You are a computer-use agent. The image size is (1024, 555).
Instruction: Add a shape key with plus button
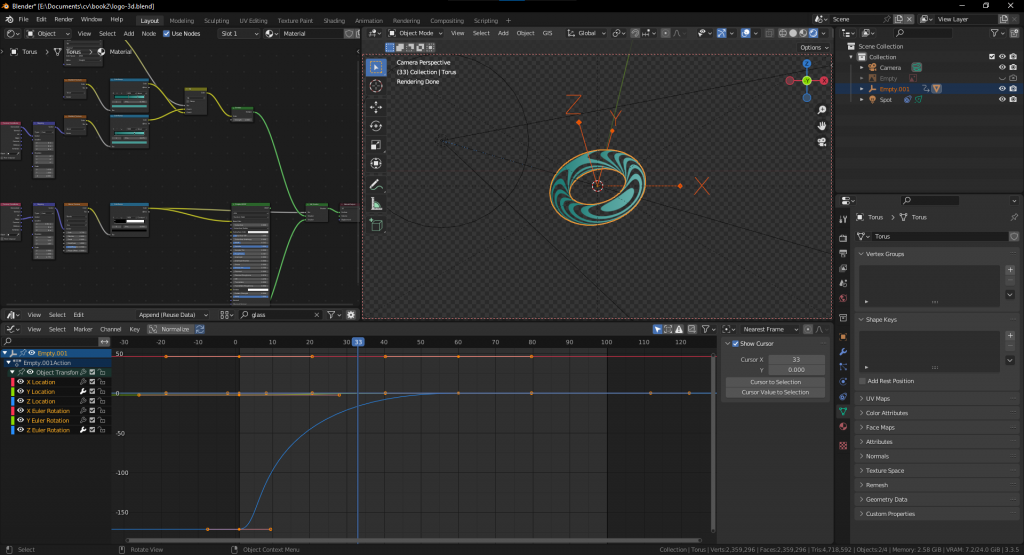(x=1010, y=336)
